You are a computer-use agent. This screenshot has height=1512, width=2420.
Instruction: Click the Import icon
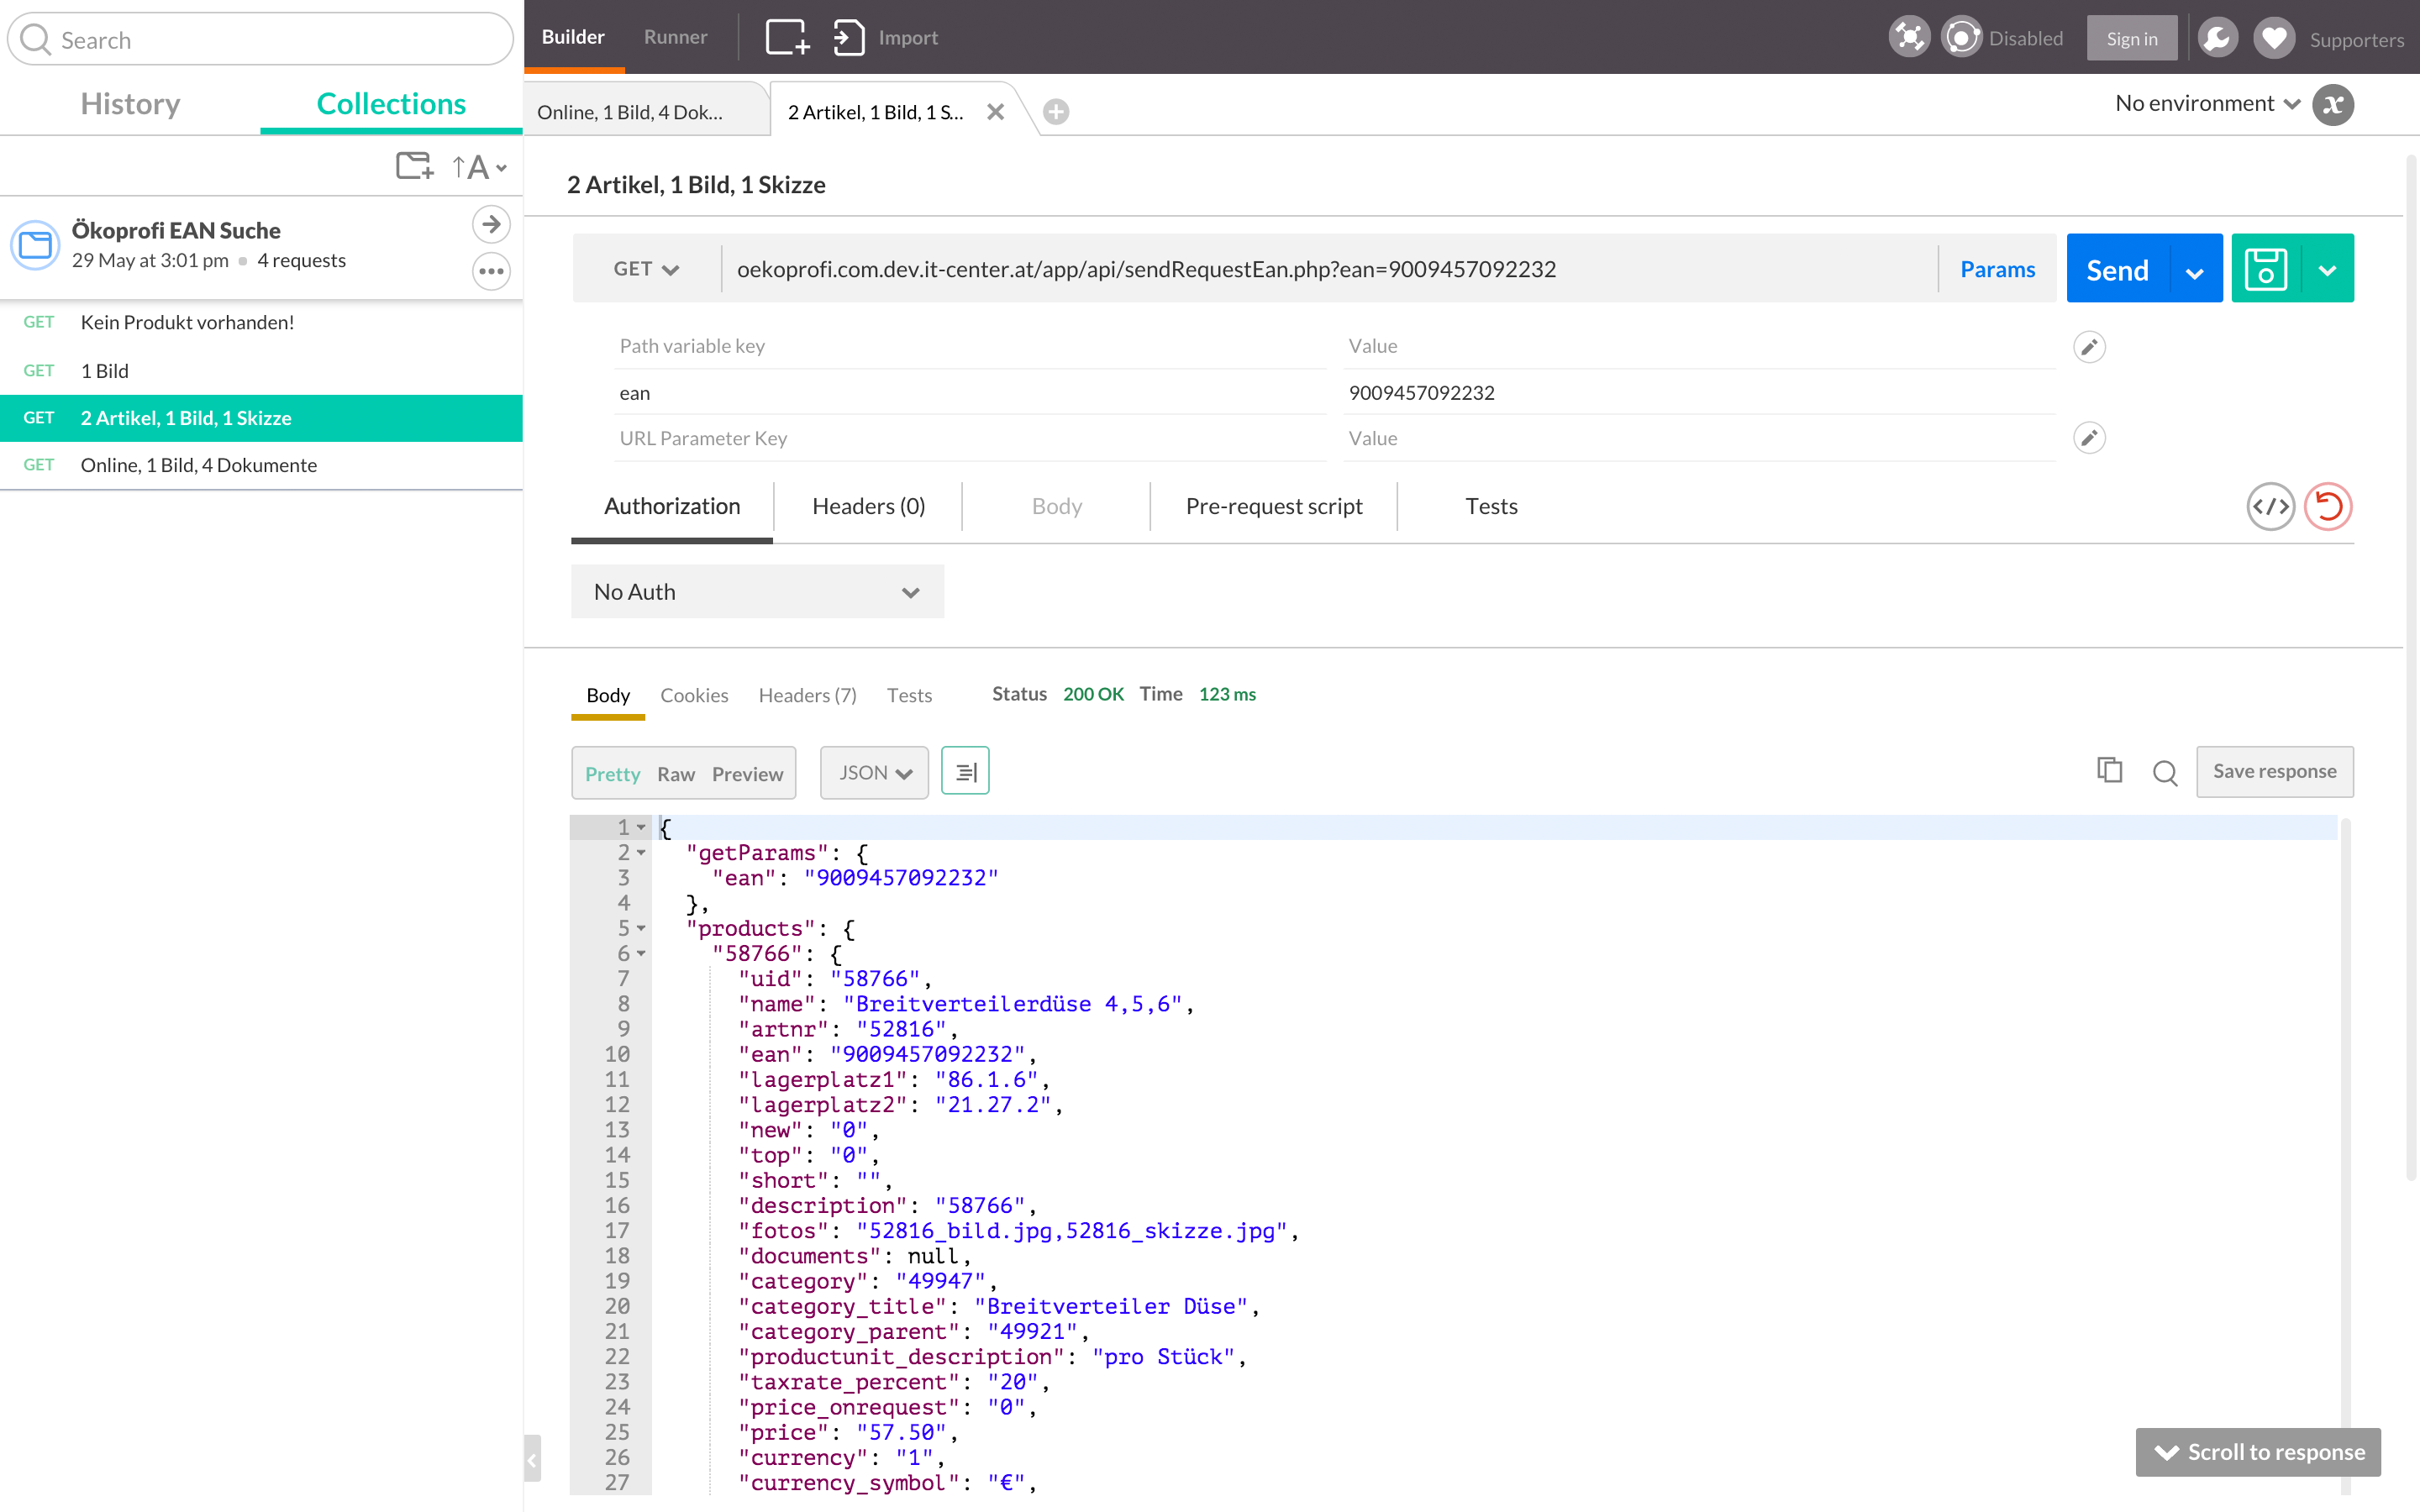849,37
